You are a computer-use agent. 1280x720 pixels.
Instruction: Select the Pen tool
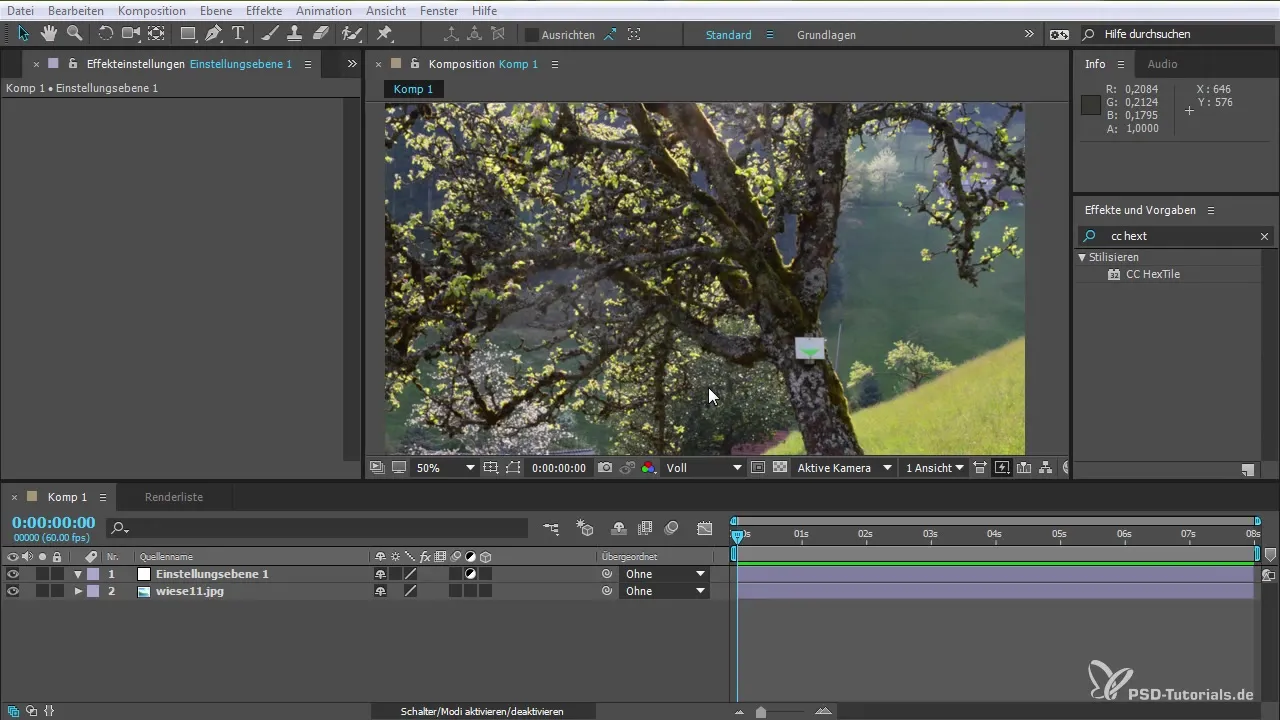(213, 34)
